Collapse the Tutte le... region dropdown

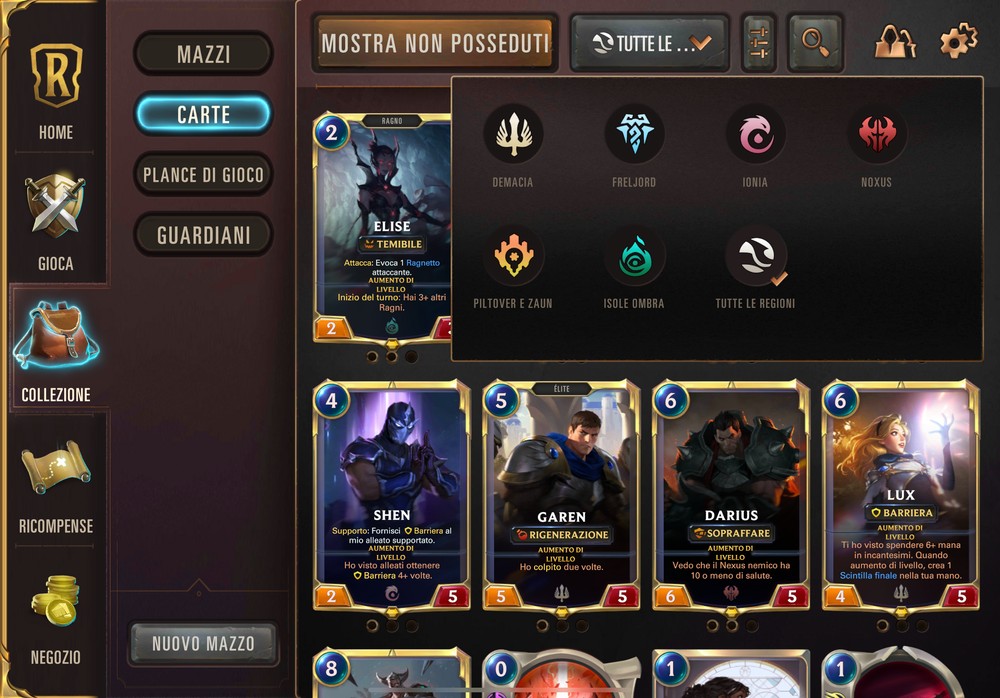pyautogui.click(x=649, y=43)
